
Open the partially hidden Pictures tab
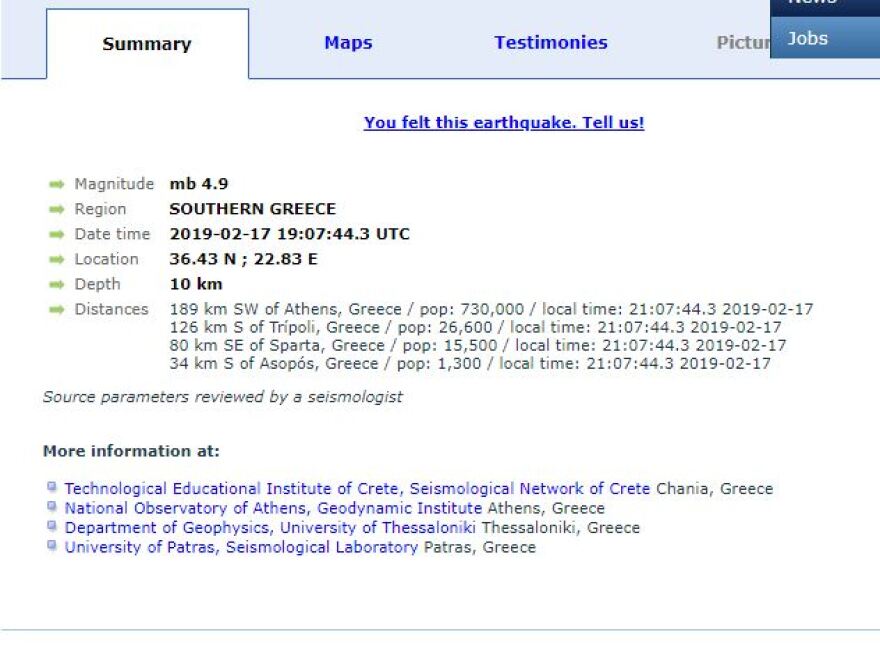point(742,43)
